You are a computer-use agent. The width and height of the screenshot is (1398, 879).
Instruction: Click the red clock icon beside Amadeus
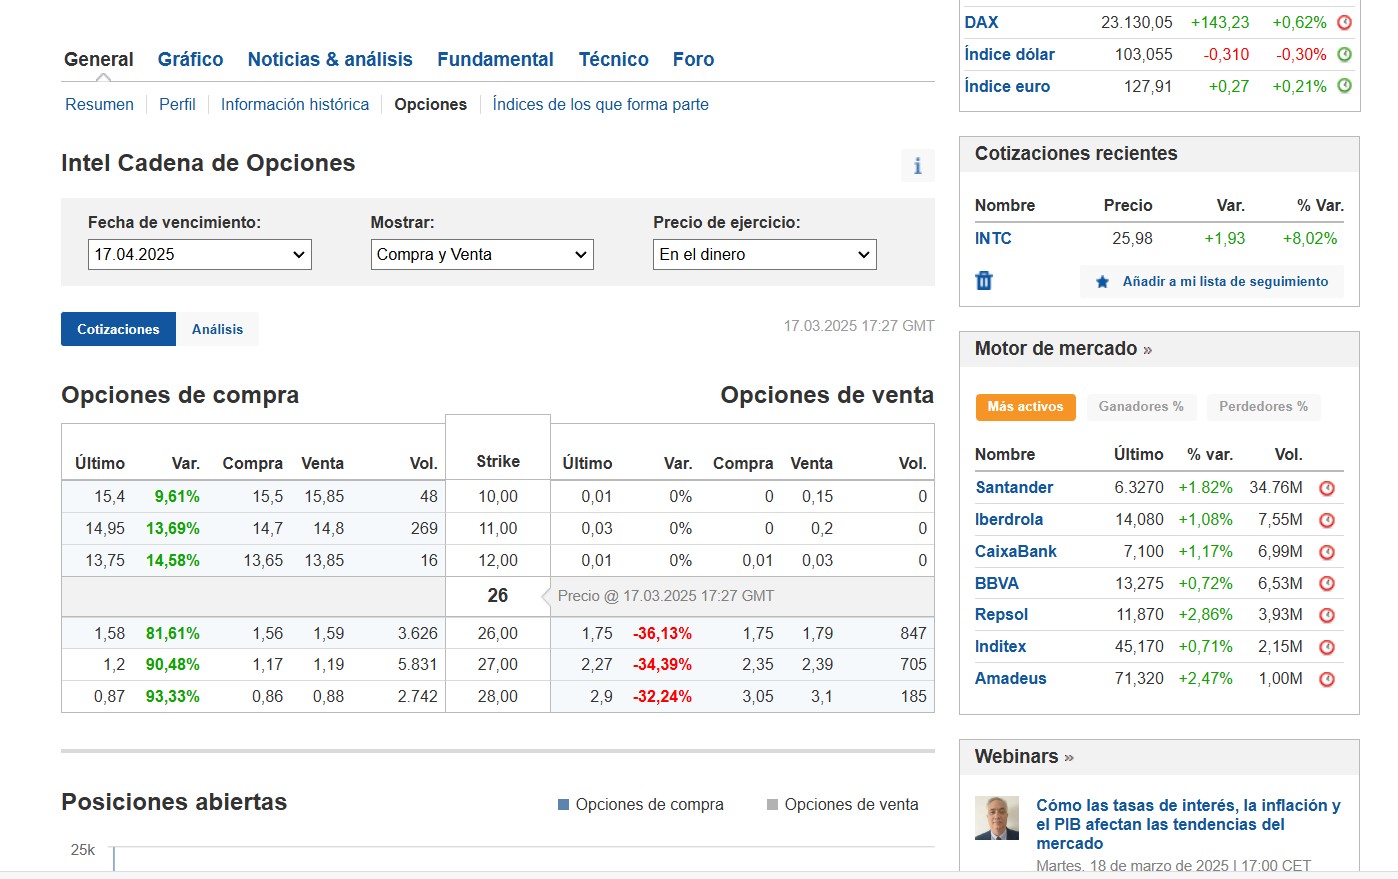1327,679
